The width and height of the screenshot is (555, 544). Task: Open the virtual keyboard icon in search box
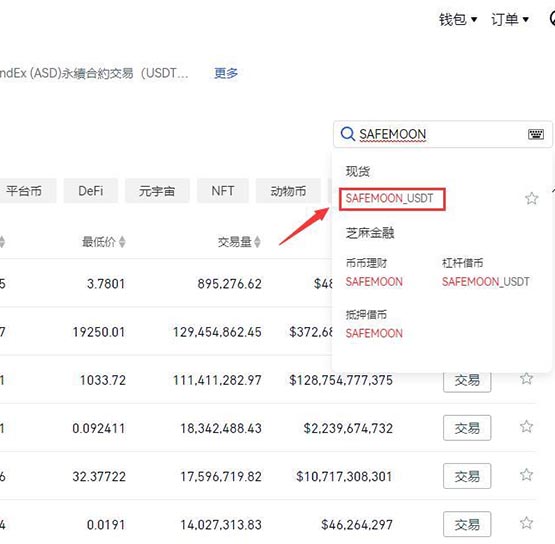536,134
